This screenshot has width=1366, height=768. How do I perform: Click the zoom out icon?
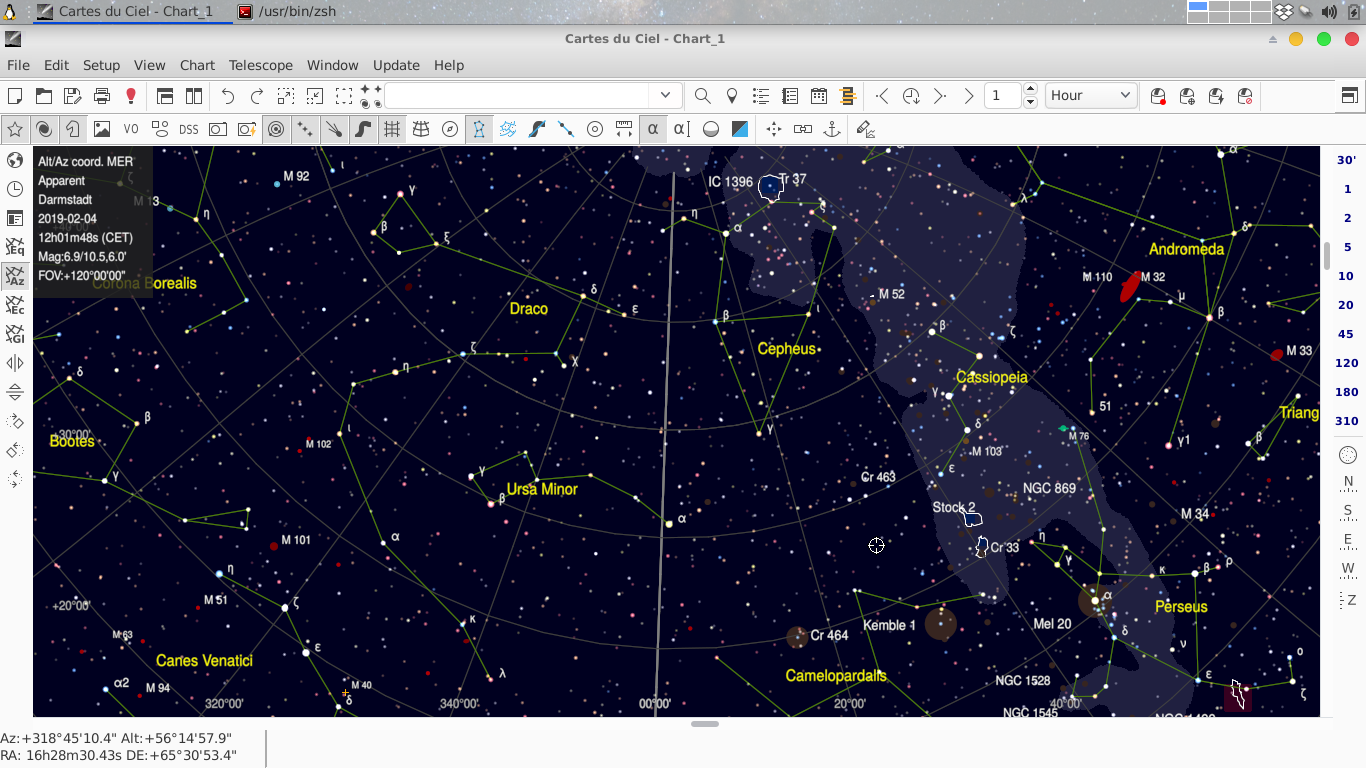pos(315,96)
